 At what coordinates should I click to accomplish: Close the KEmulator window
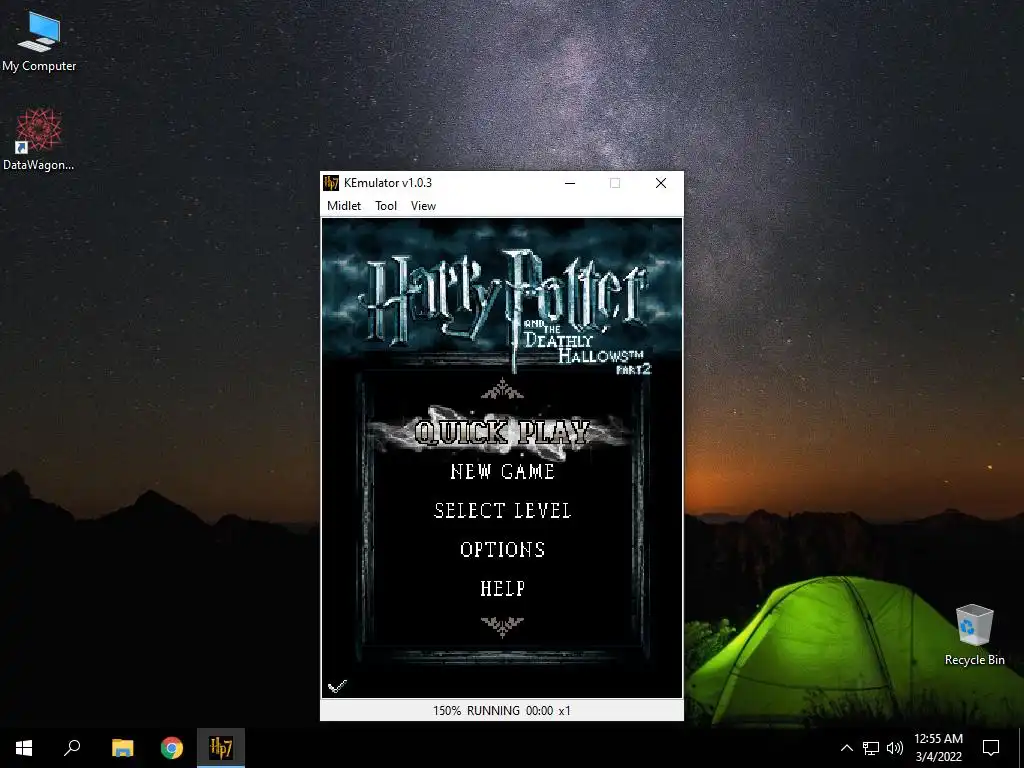(661, 183)
